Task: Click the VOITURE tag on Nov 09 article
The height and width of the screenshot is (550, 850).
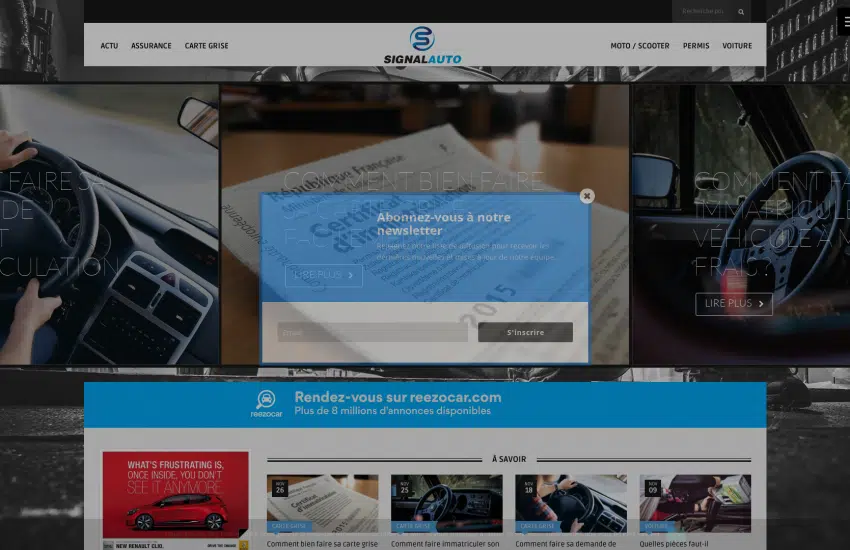Action: point(656,526)
